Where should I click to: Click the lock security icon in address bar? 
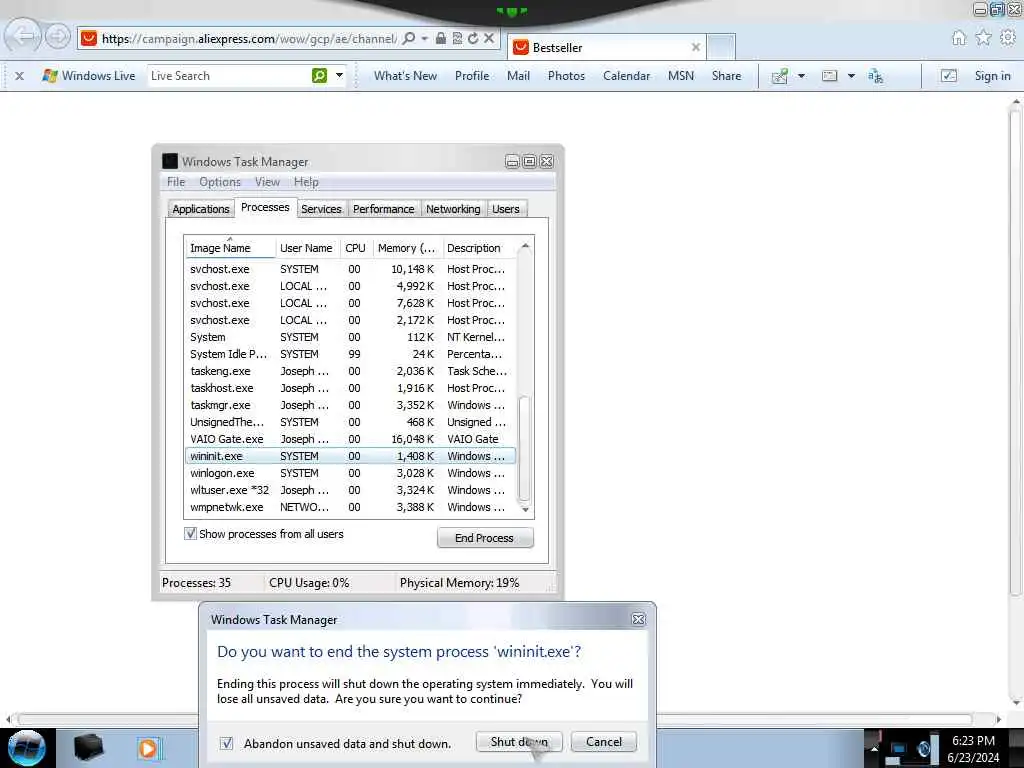(441, 39)
